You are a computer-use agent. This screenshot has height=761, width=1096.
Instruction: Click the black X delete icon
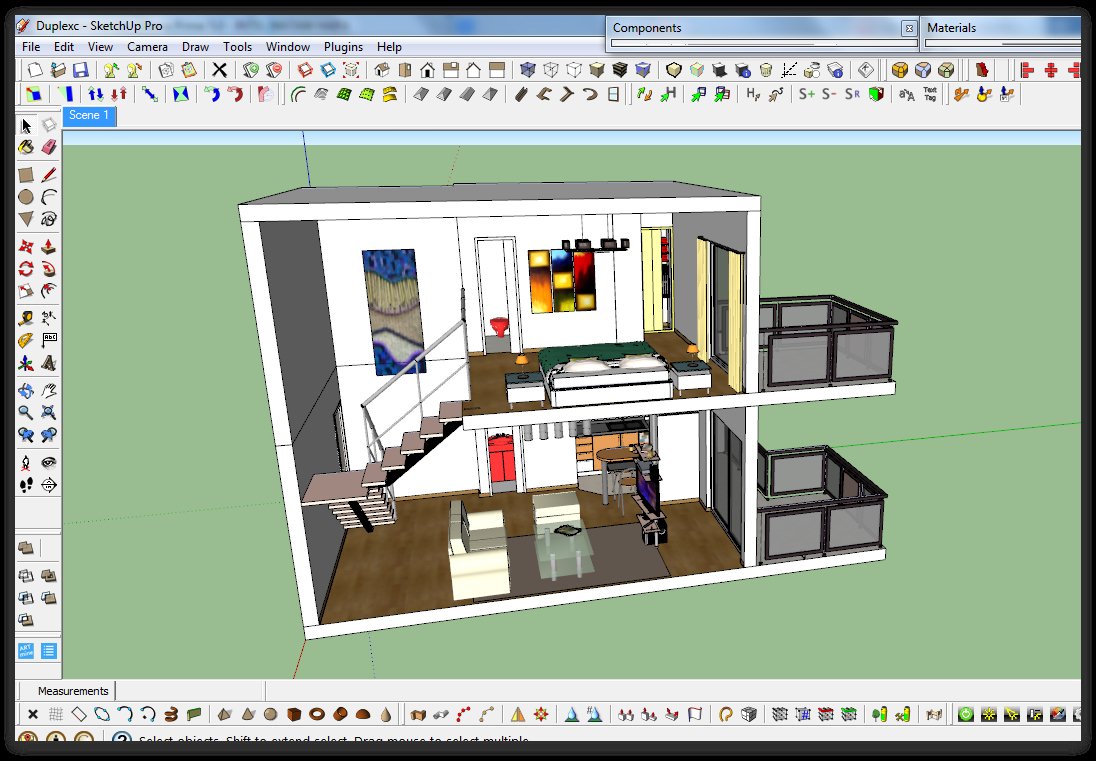pyautogui.click(x=219, y=70)
